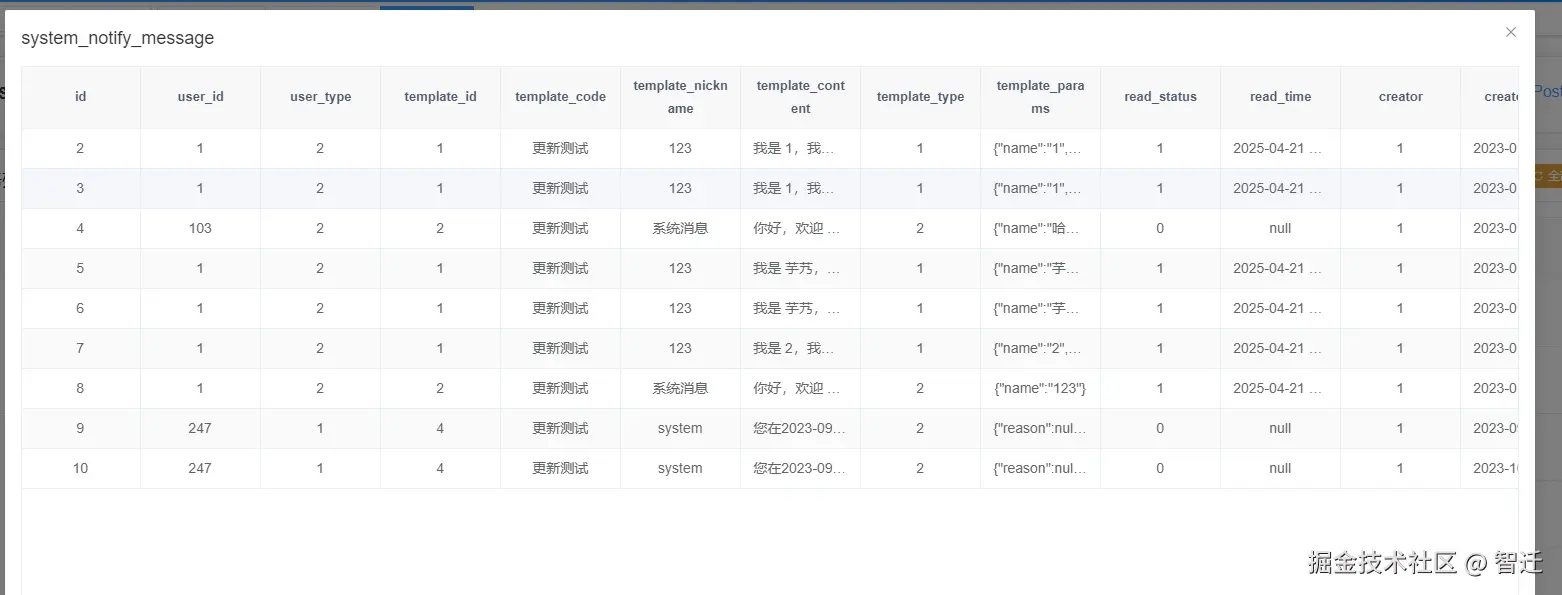This screenshot has height=595, width=1562.
Task: Select id cell with value 4
Action: pos(80,228)
